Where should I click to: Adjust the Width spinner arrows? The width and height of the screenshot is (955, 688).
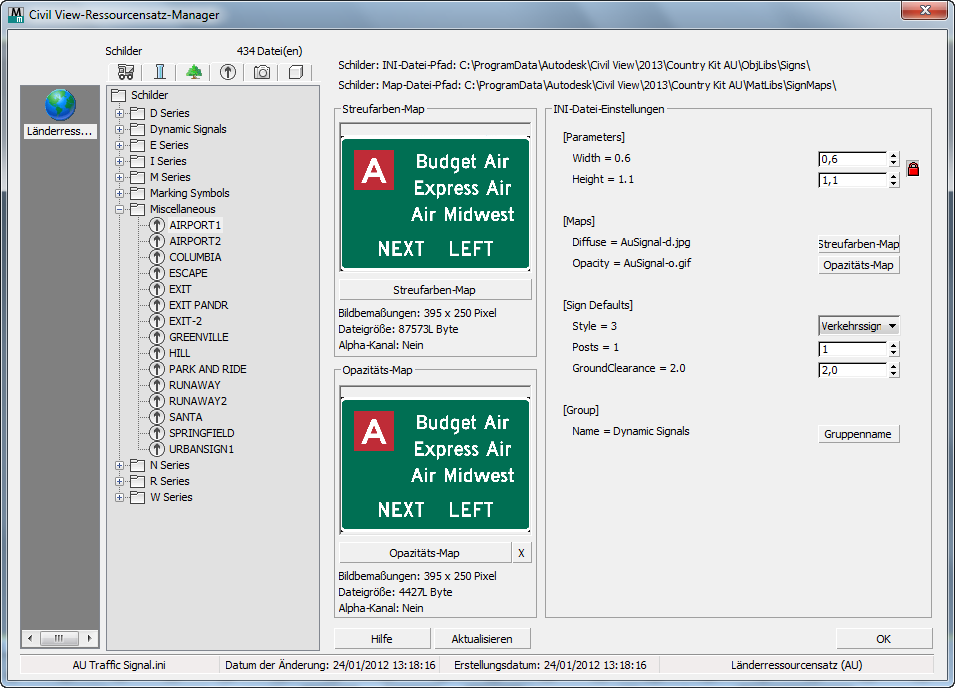[893, 160]
